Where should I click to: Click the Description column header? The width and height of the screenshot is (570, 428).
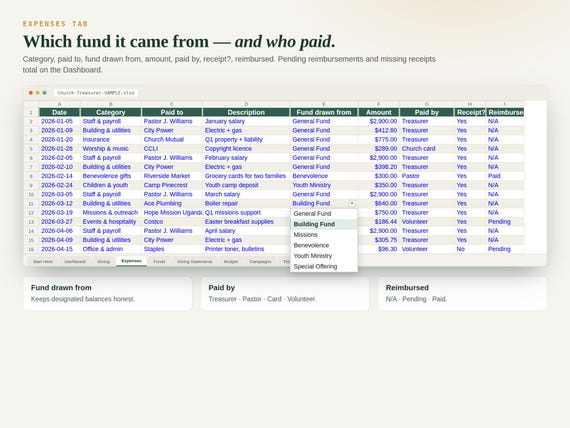[246, 112]
